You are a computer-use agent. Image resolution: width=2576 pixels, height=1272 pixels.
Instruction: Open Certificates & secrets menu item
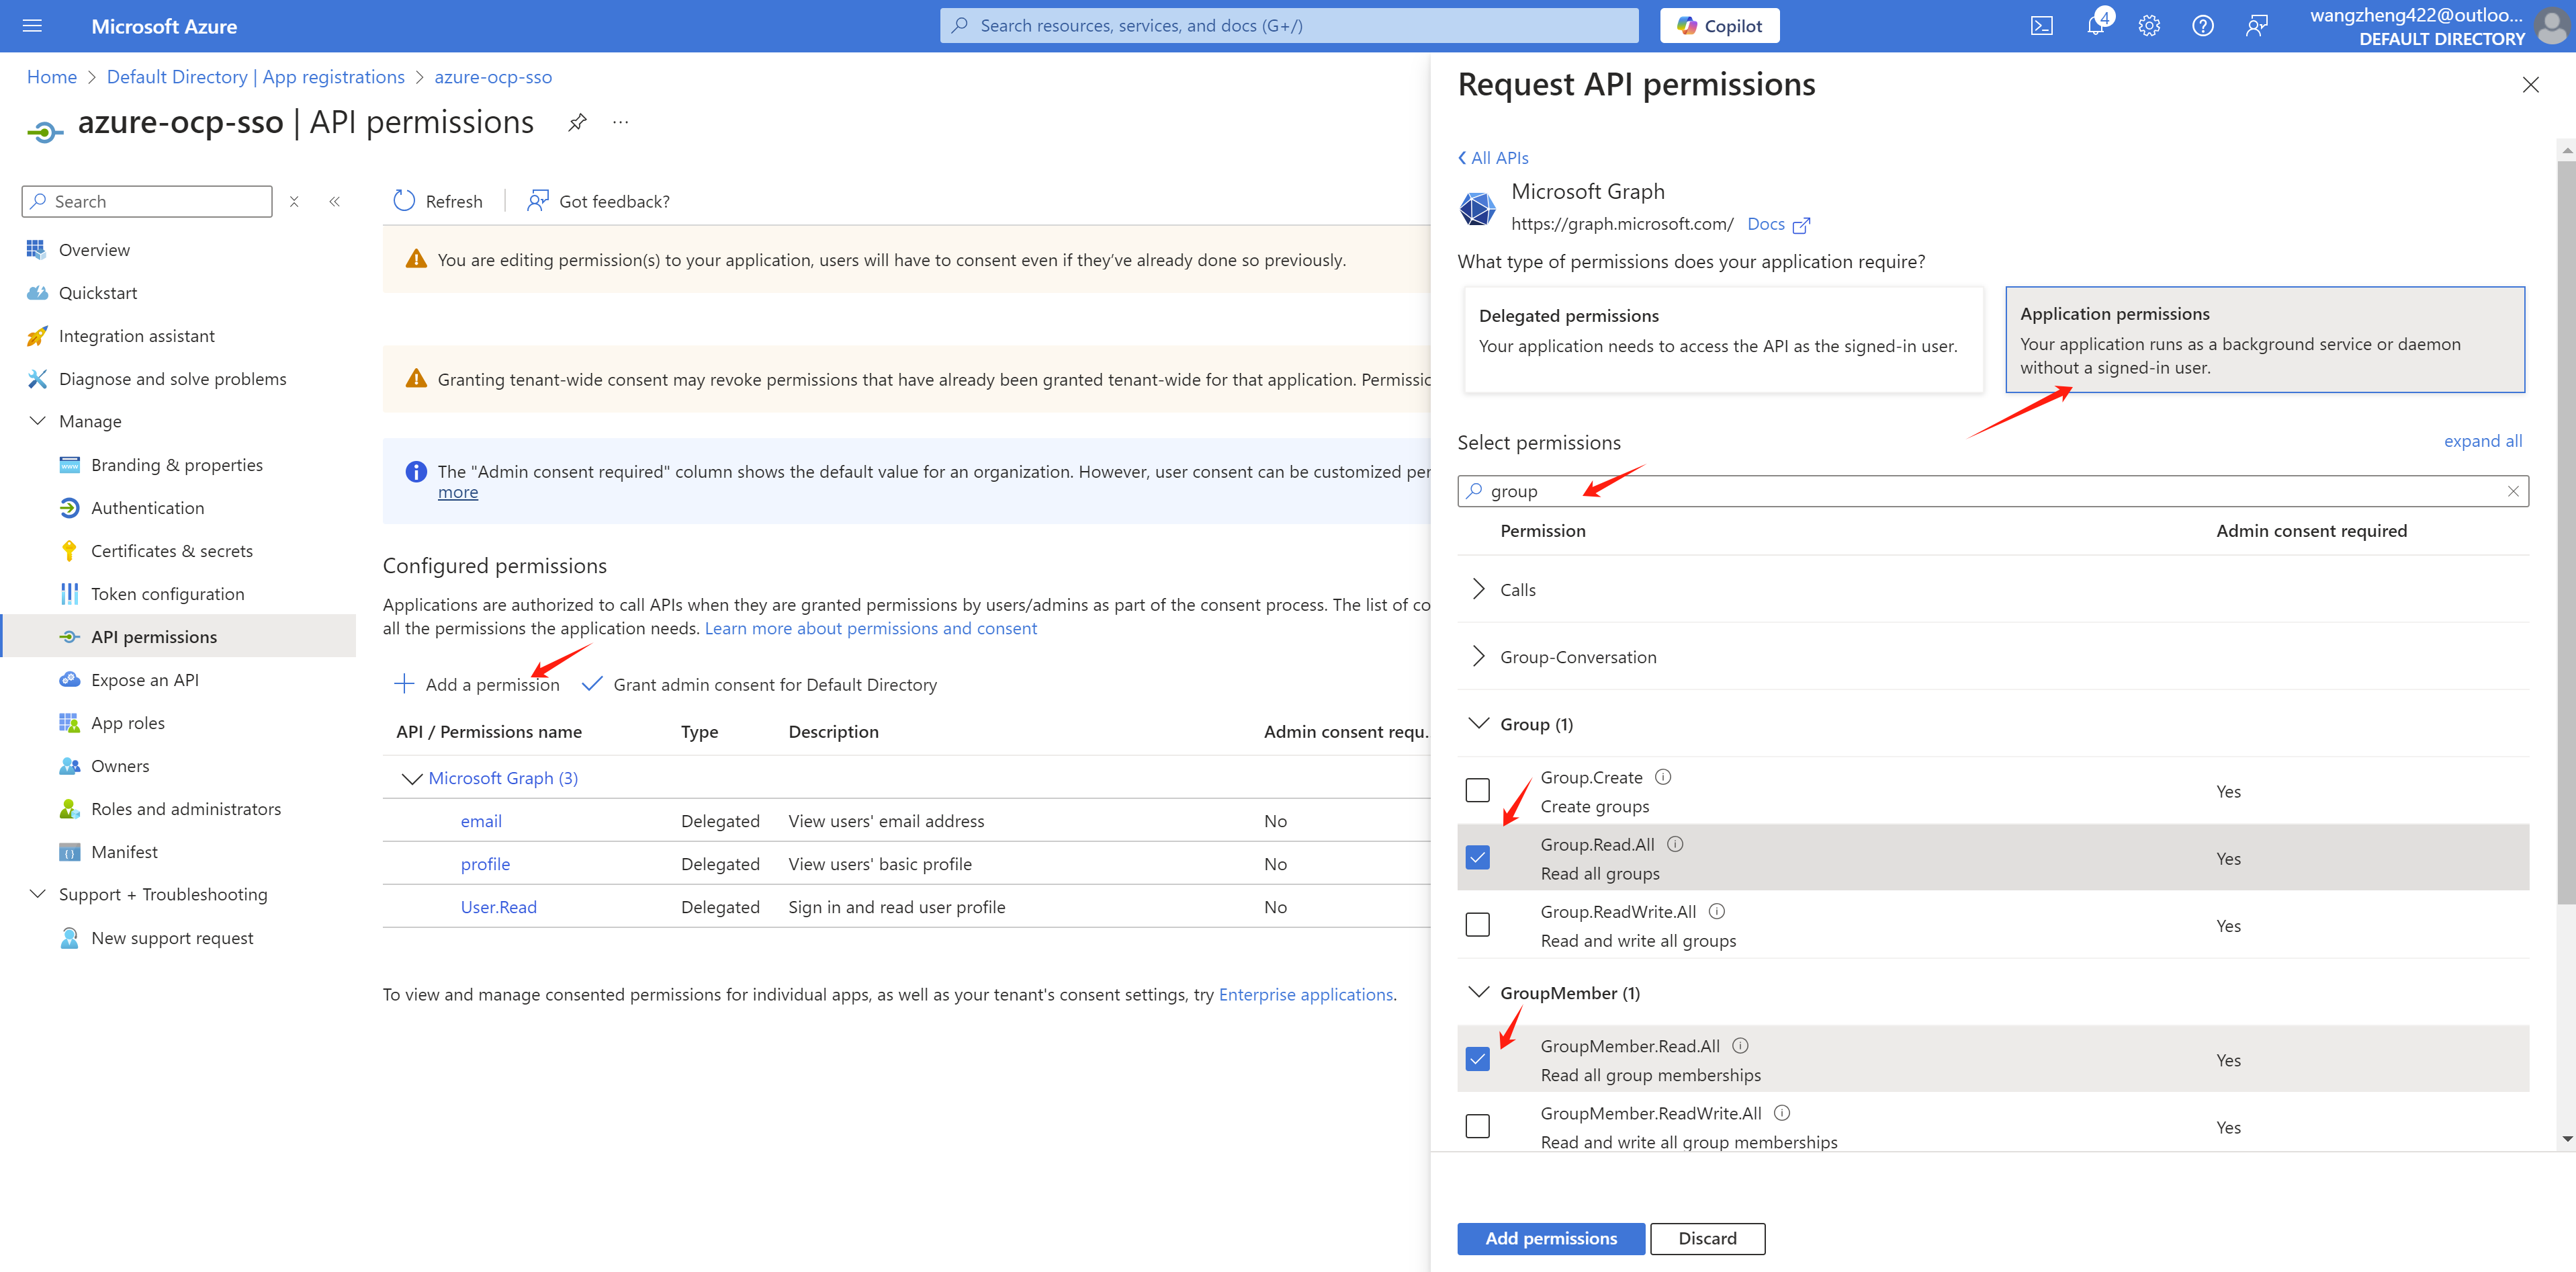tap(171, 551)
